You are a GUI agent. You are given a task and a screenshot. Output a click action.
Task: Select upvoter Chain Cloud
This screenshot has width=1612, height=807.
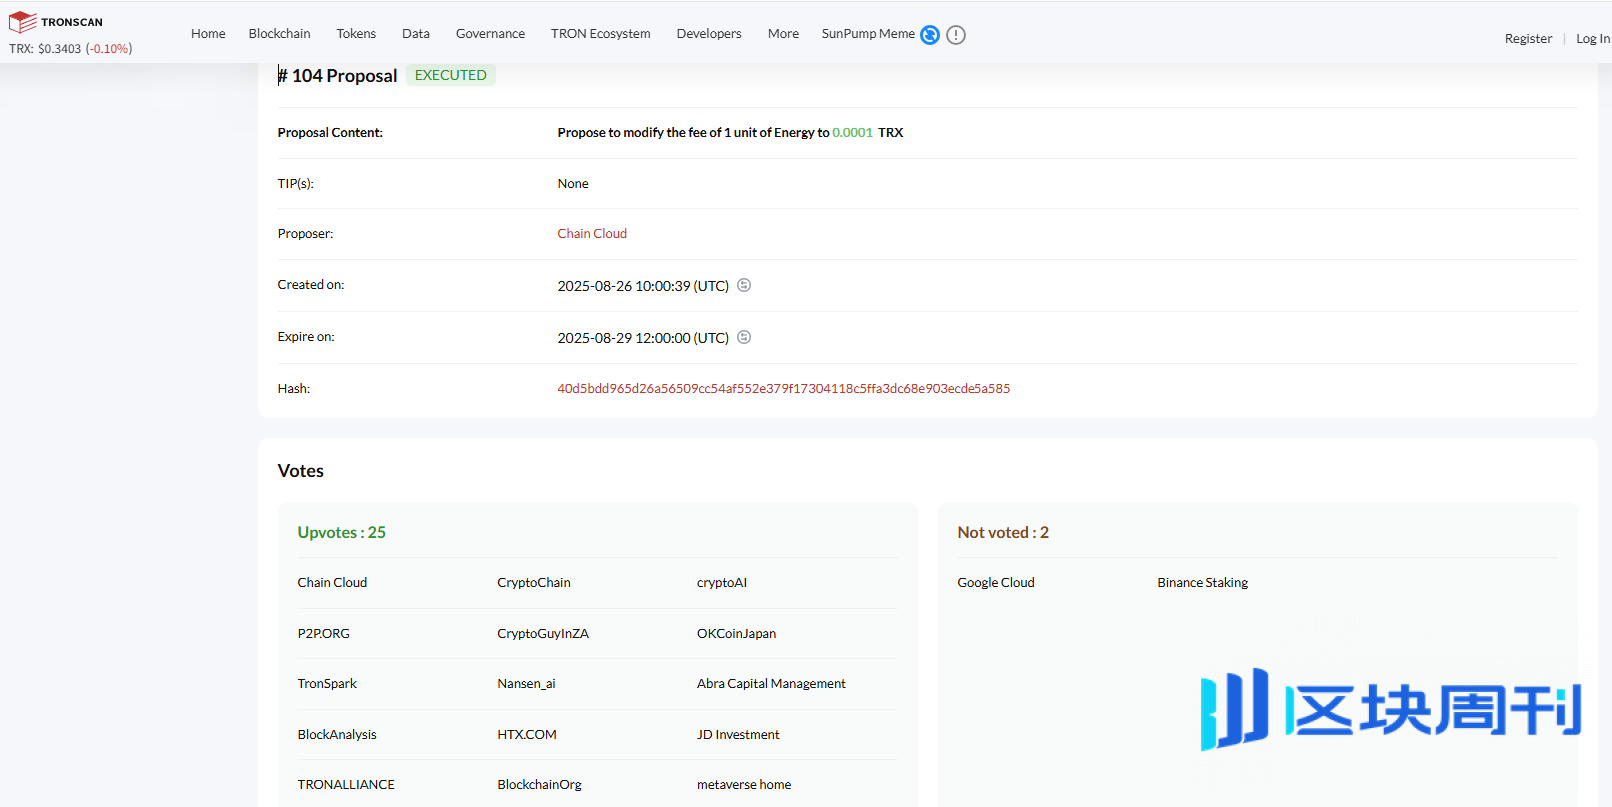click(x=332, y=583)
